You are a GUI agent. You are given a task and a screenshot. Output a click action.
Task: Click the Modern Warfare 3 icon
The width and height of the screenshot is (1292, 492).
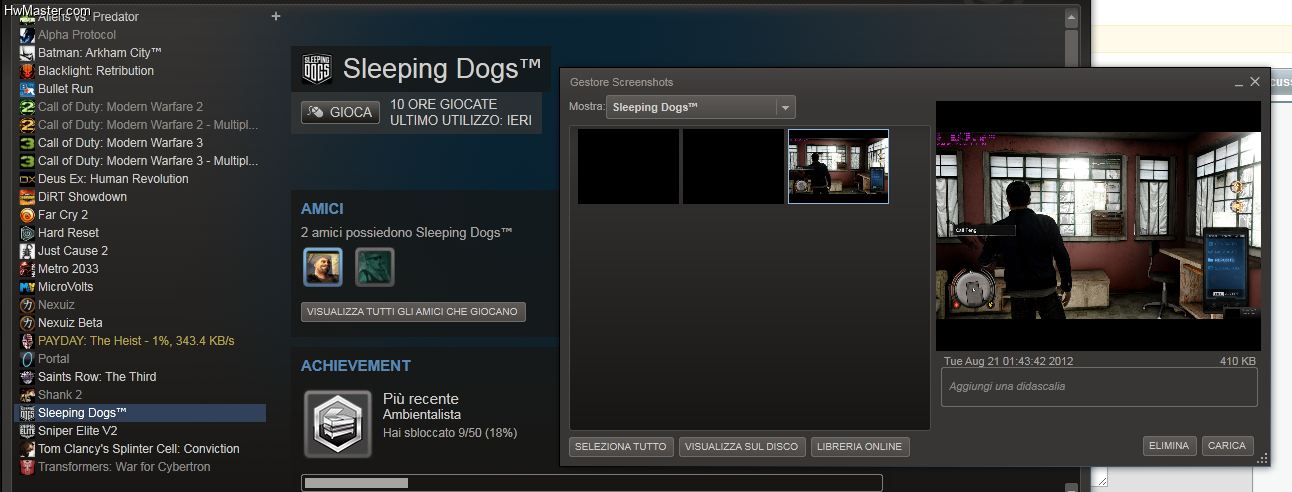pyautogui.click(x=28, y=143)
